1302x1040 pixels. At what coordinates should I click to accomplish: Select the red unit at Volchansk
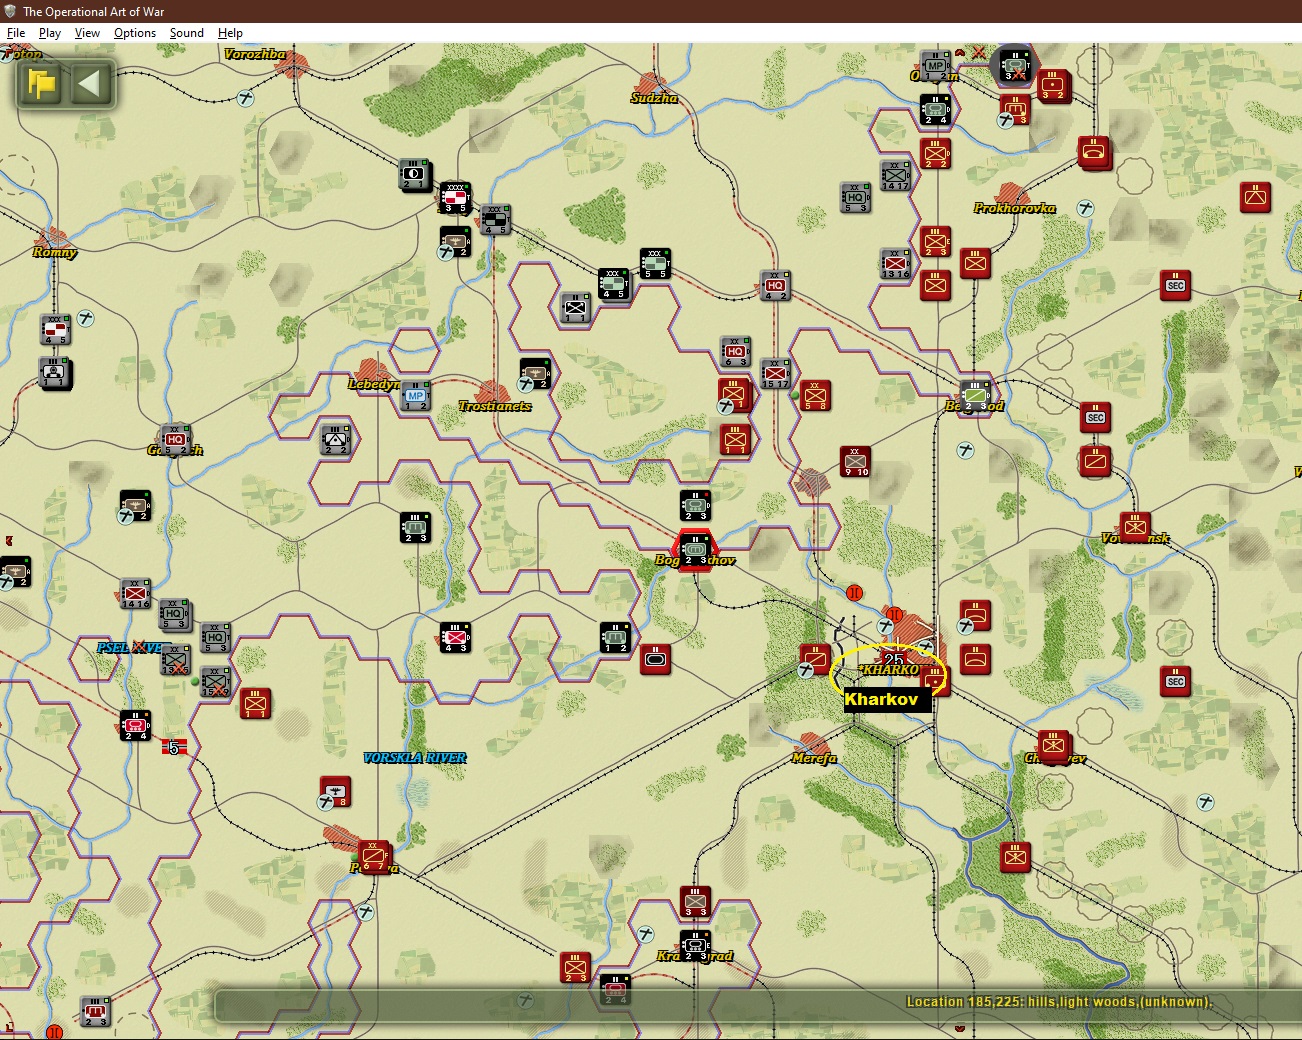pyautogui.click(x=1135, y=528)
